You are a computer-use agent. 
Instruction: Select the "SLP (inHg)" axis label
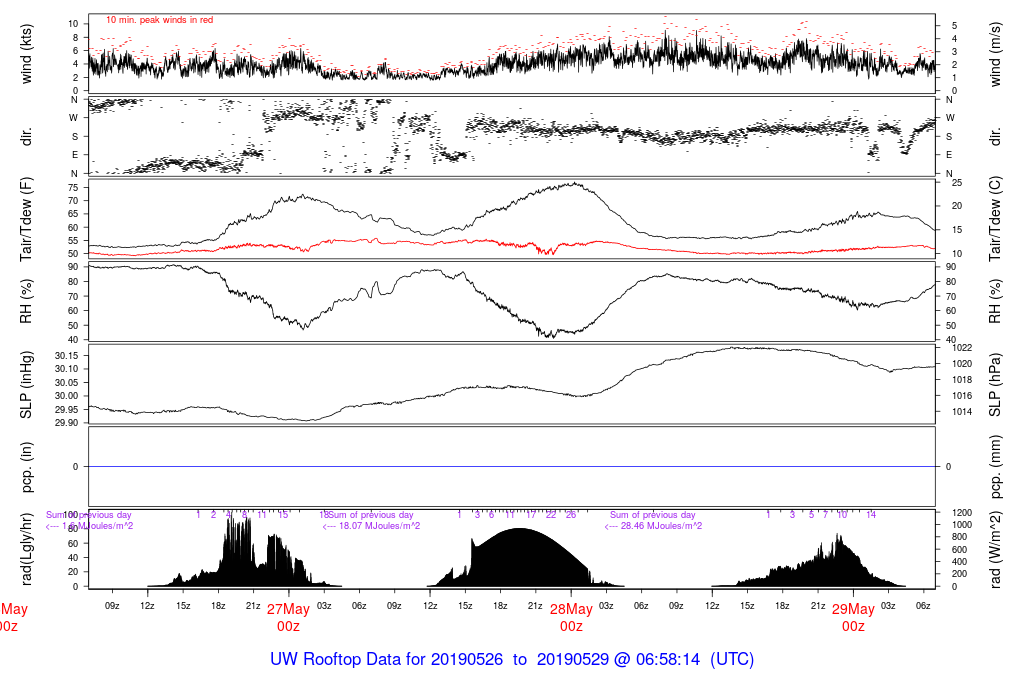click(26, 385)
